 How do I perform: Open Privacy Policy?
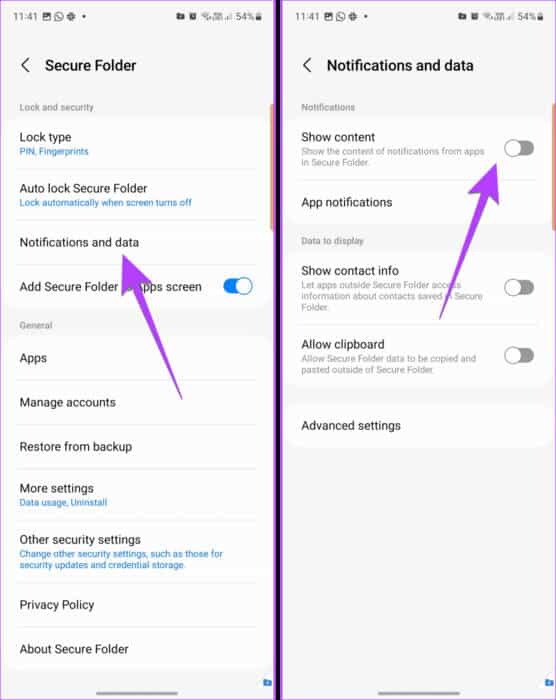pos(137,604)
